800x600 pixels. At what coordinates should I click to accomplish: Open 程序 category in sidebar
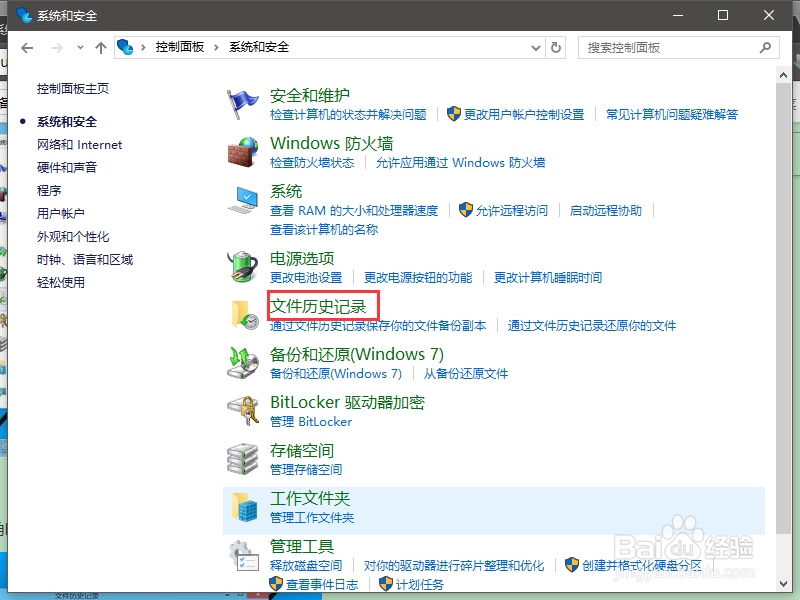(49, 190)
